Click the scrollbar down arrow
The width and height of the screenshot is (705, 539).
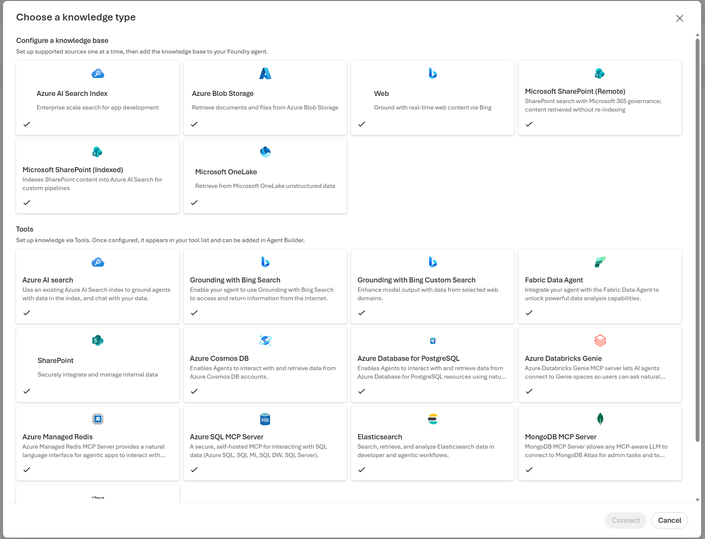697,499
